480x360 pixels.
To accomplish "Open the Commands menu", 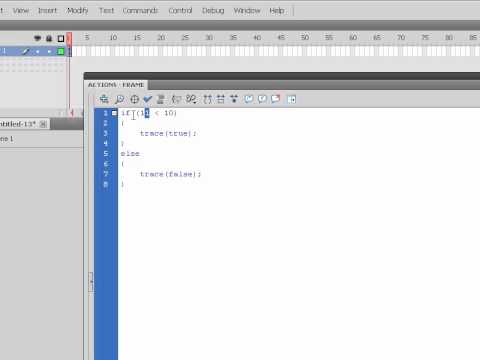I will 140,11.
